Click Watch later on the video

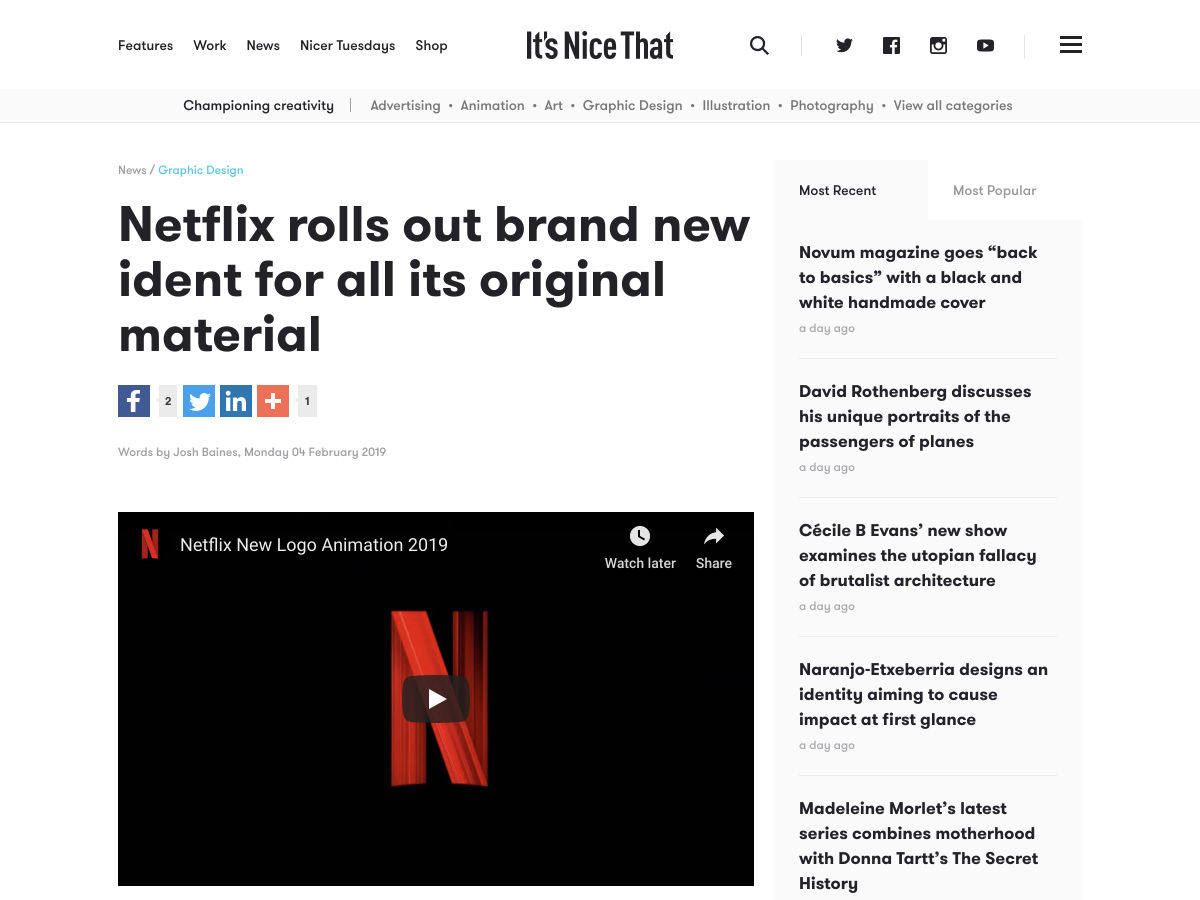(640, 548)
